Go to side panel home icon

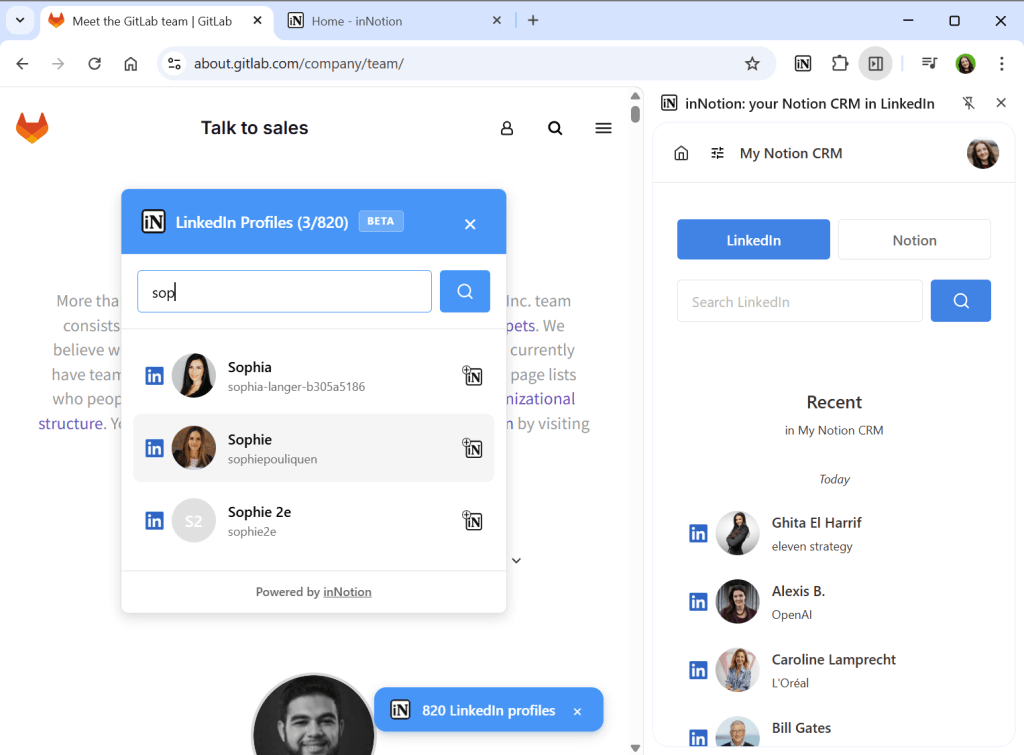[x=681, y=153]
